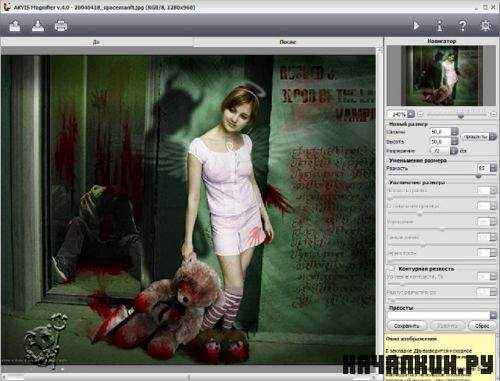Expand the Пресеты dropdown list
The image size is (500, 381).
(x=493, y=315)
